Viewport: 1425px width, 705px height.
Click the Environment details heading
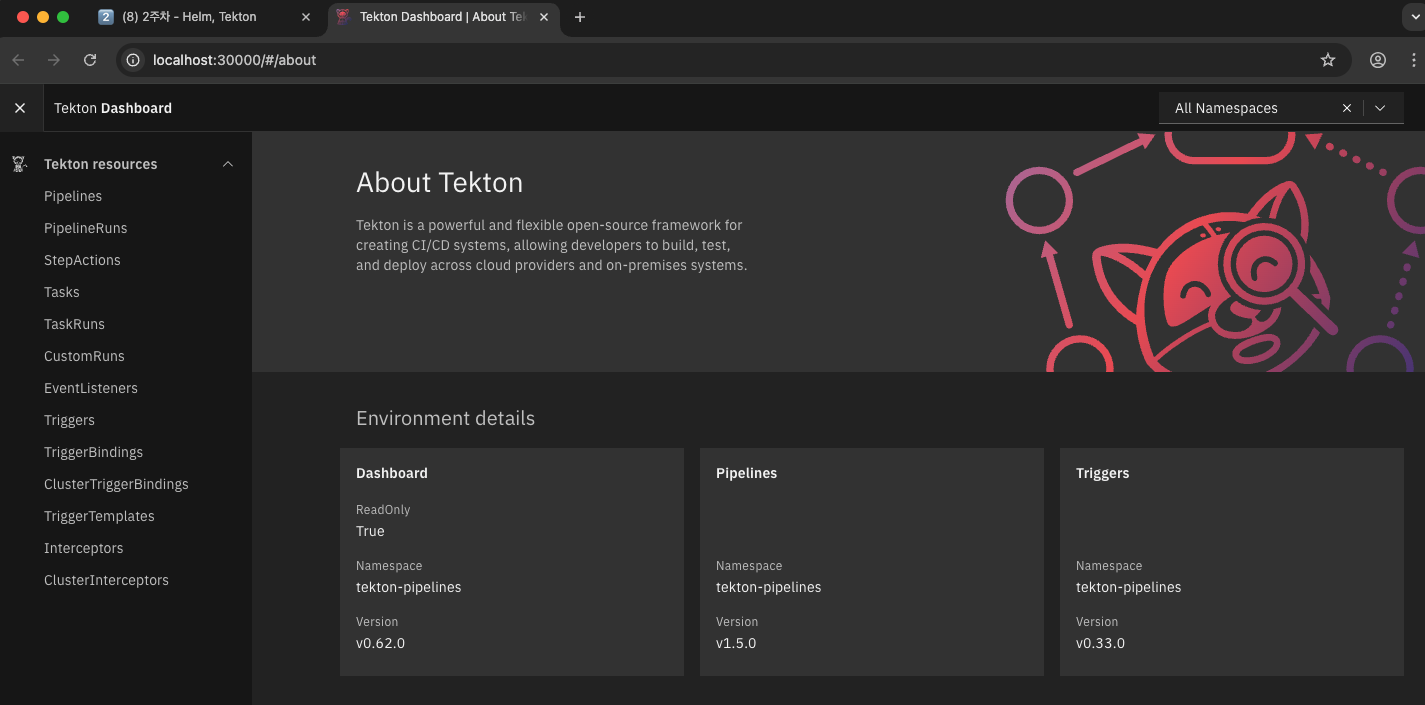[x=445, y=418]
